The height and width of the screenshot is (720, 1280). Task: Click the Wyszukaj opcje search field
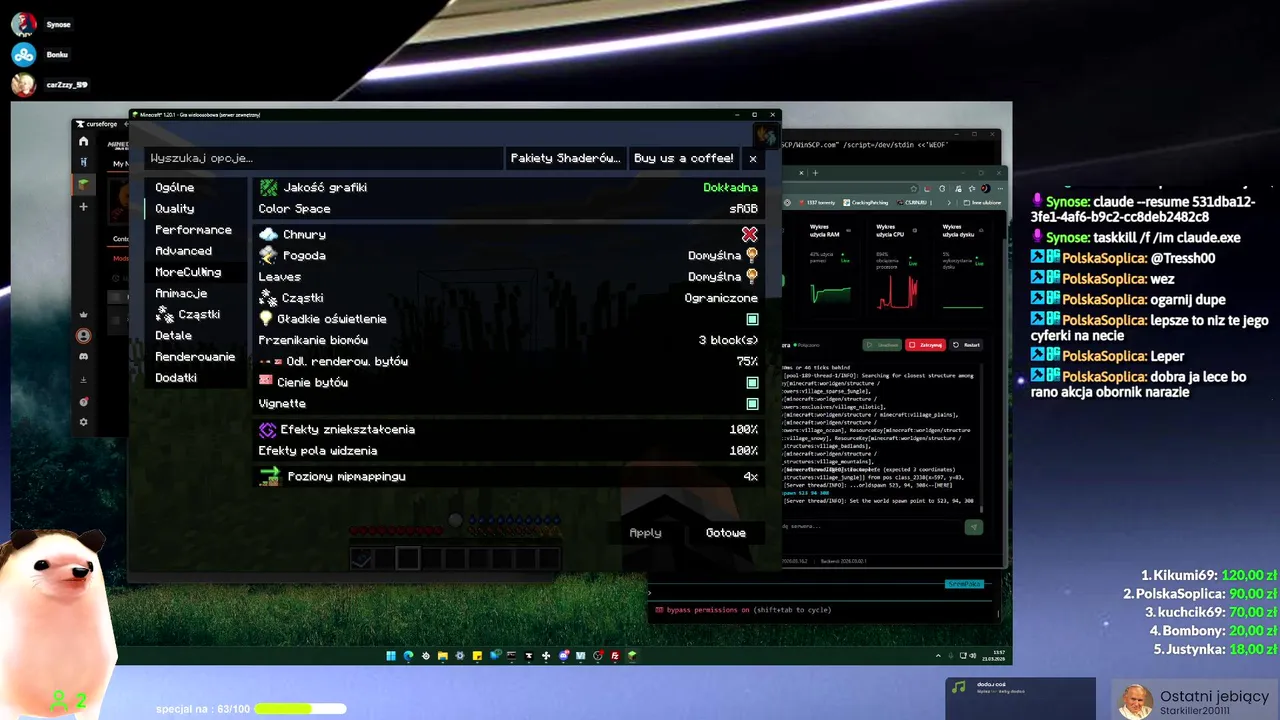pos(325,158)
